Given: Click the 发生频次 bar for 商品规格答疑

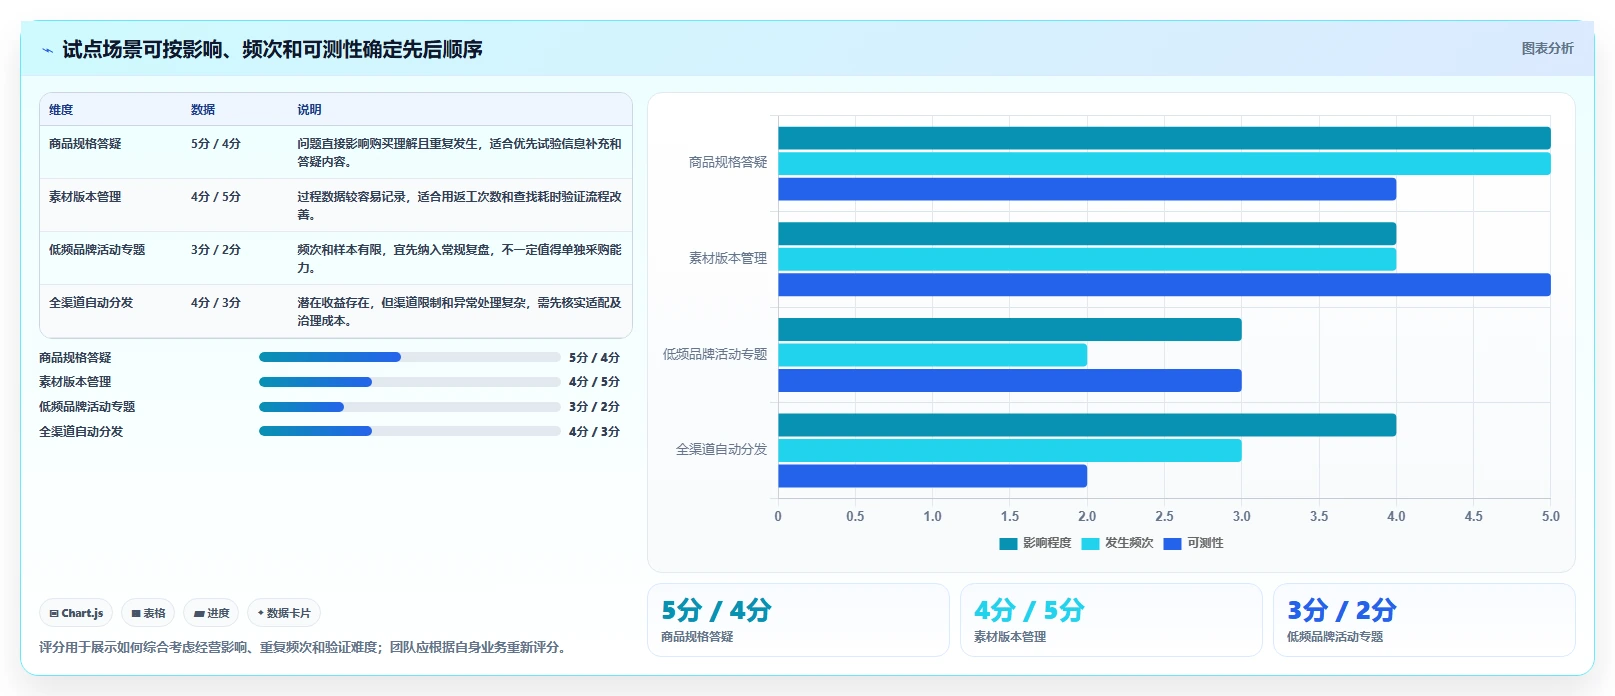Looking at the screenshot, I should 1164,164.
